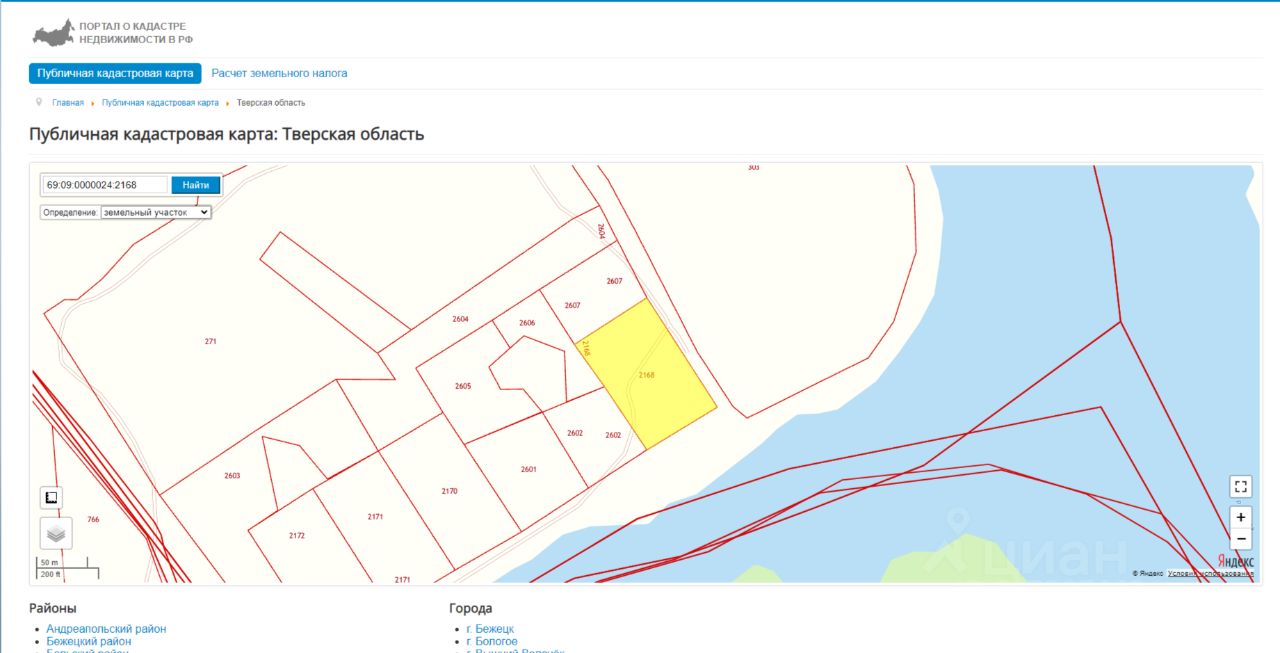Open 'Условия использования' Yandex terms link
1280x653 pixels.
click(1210, 573)
